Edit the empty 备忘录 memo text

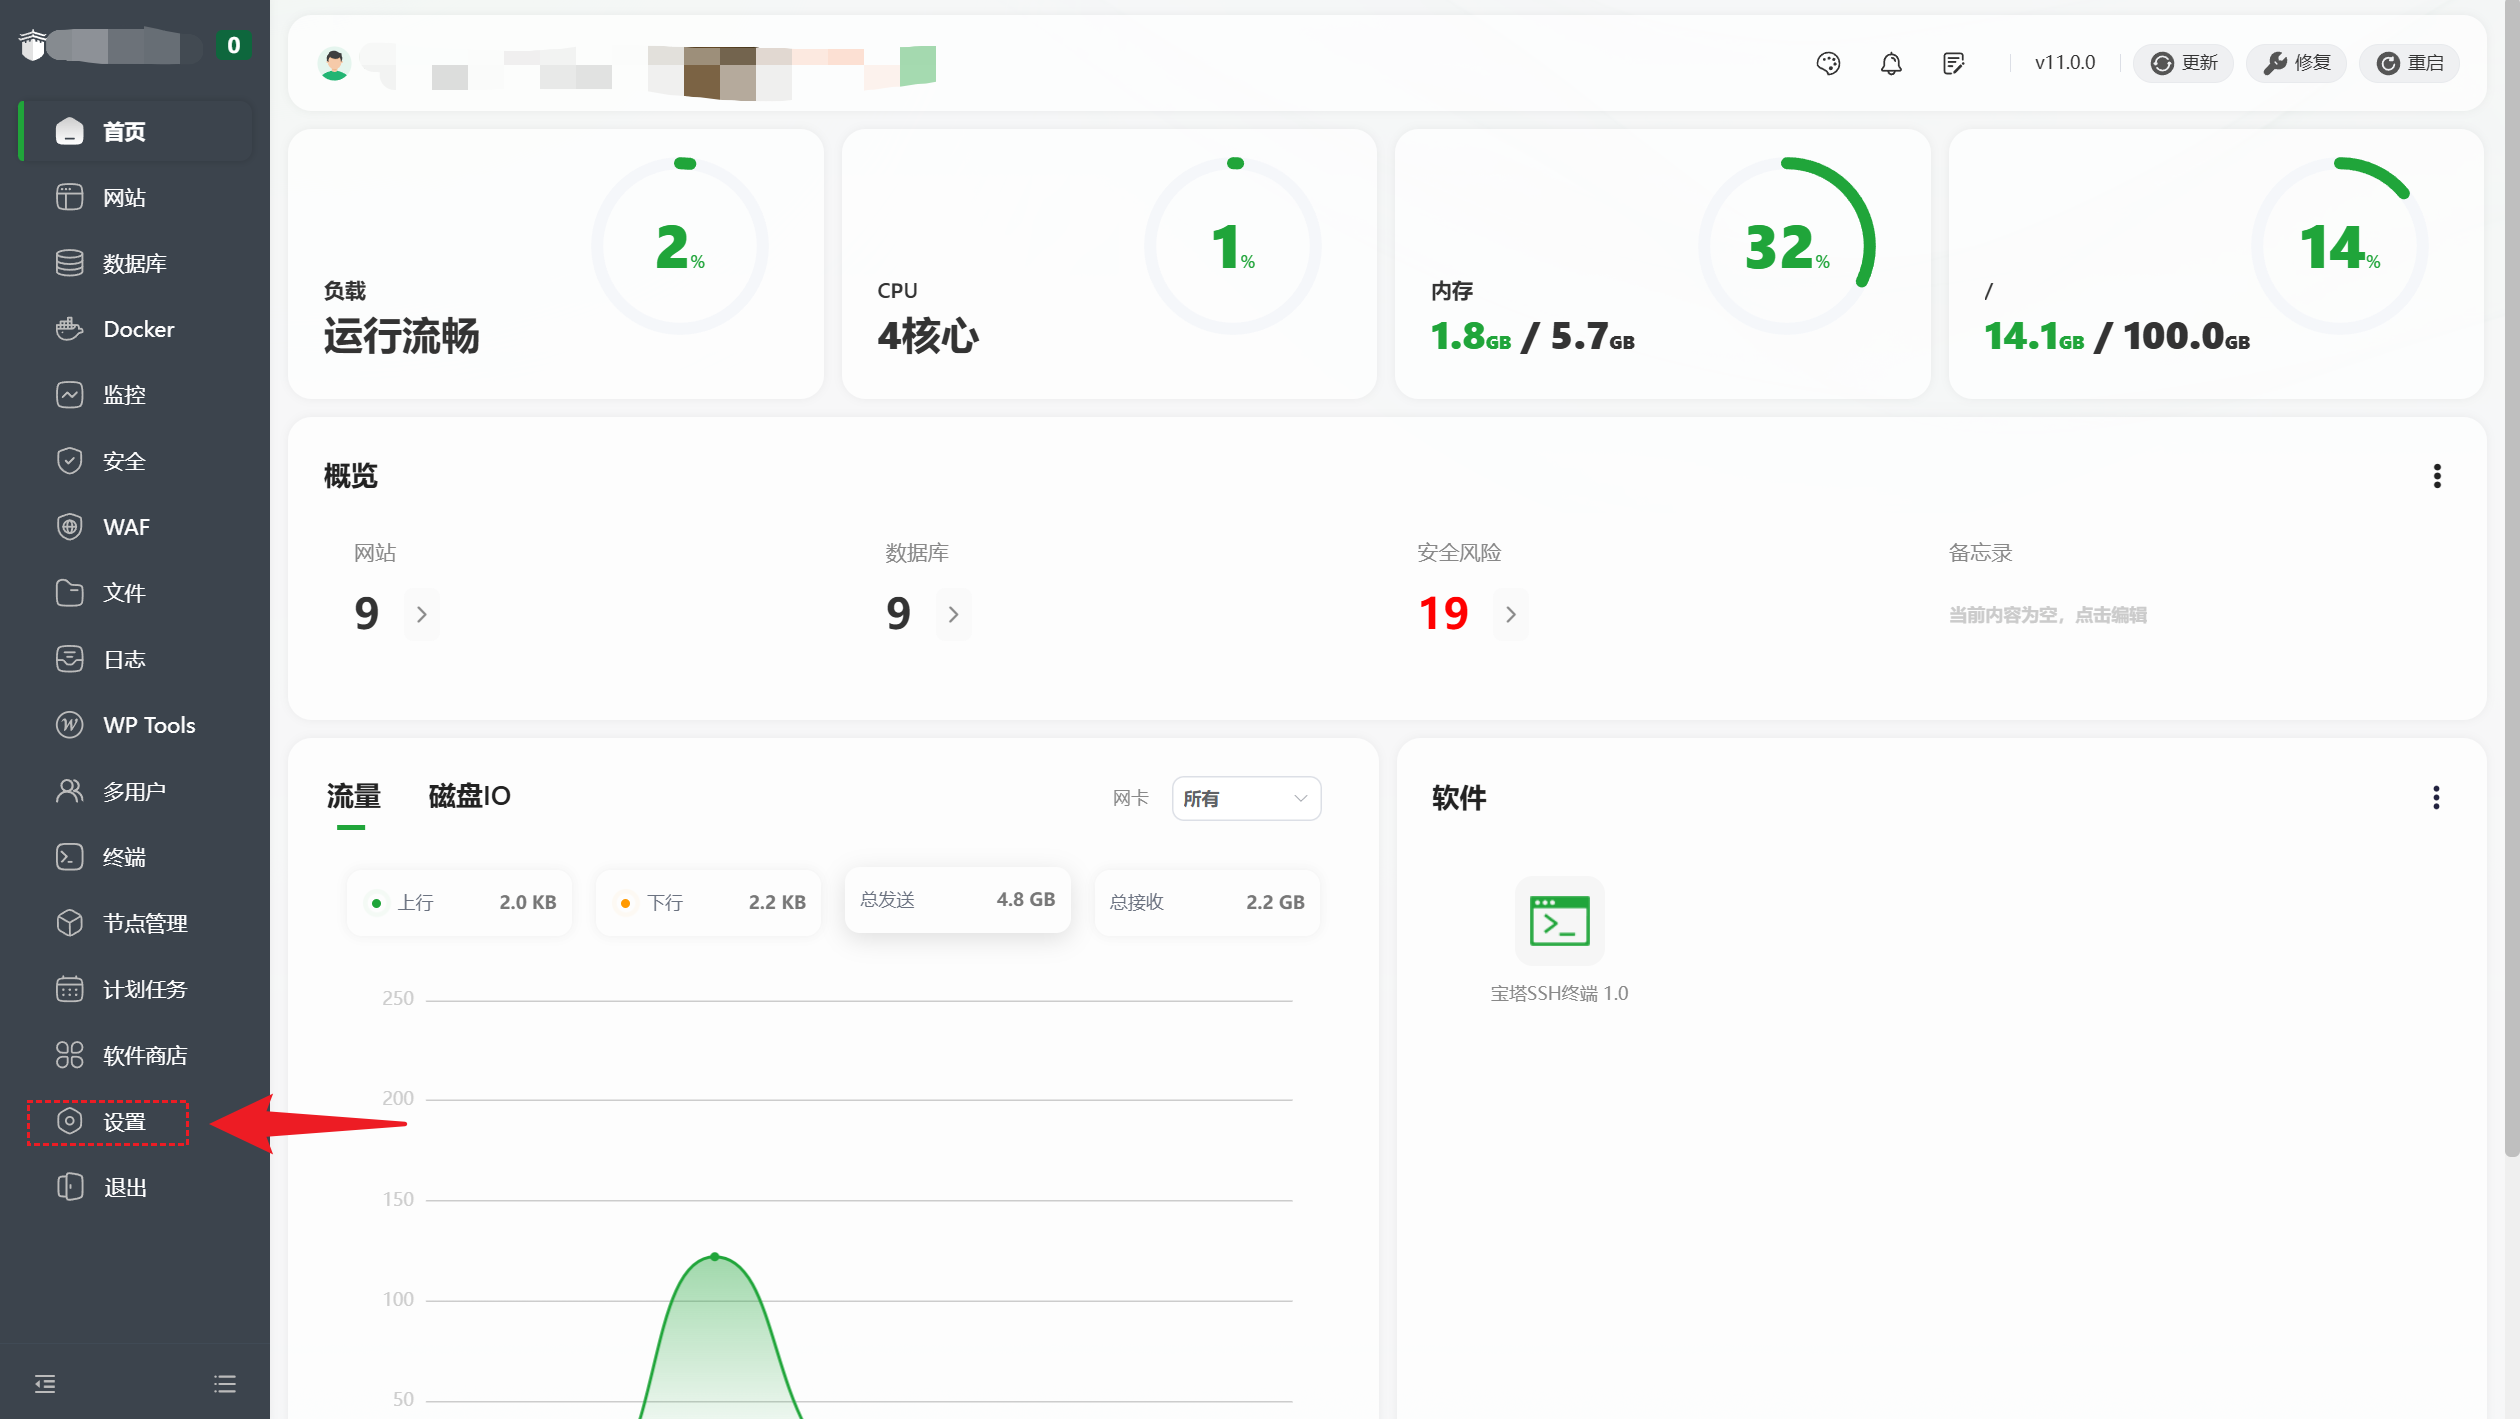2047,615
